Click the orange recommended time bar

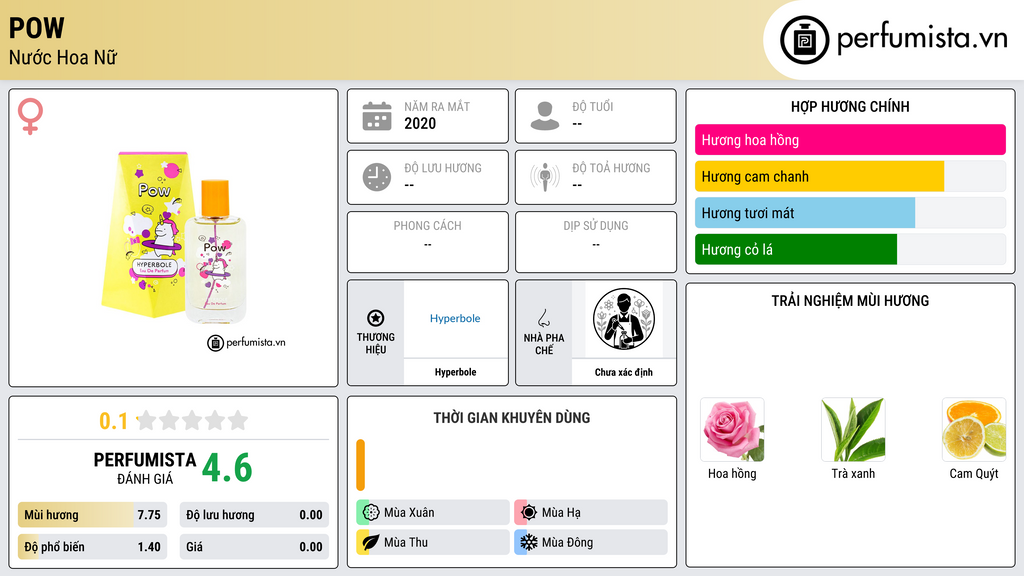(360, 465)
